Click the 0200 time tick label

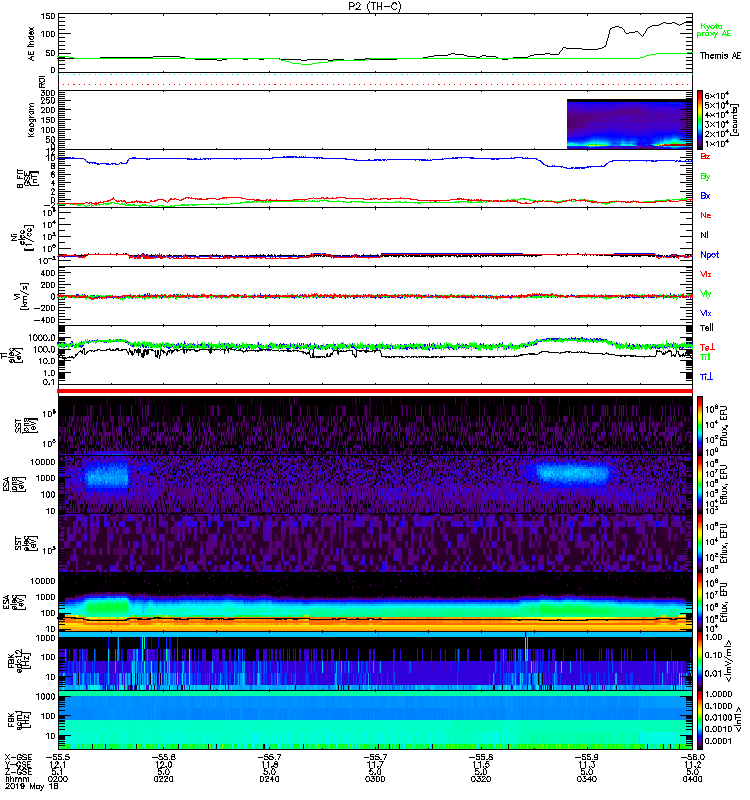point(58,779)
